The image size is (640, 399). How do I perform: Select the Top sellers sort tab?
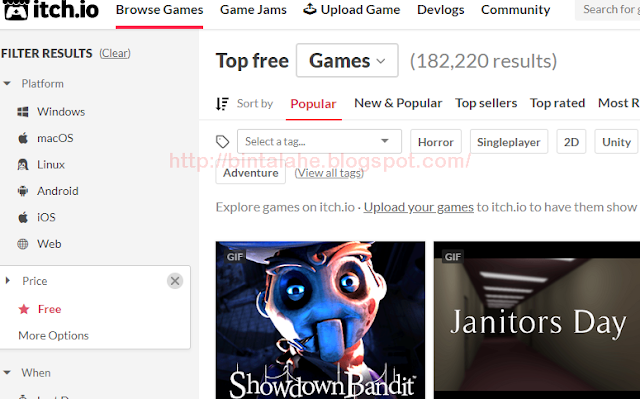(486, 103)
